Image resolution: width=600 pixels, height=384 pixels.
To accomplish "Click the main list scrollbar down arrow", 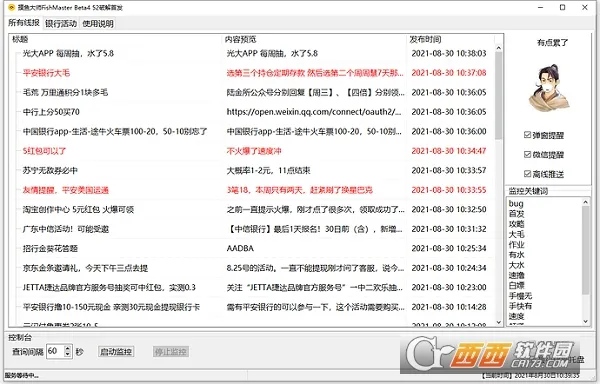I will (x=499, y=322).
